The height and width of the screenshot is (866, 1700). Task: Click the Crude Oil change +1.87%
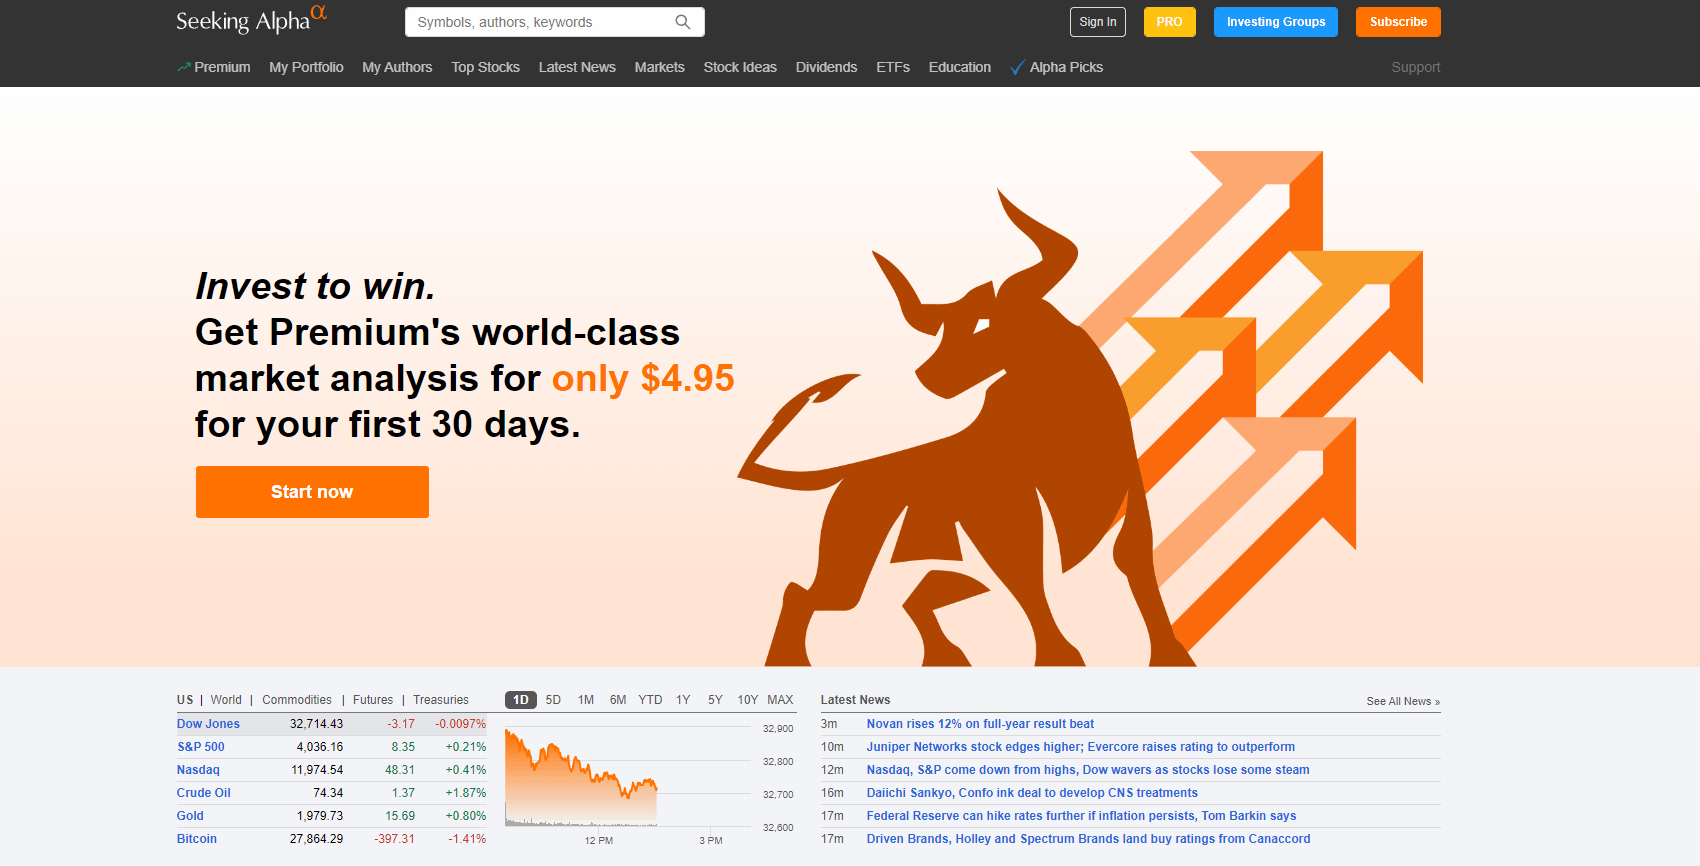click(466, 793)
